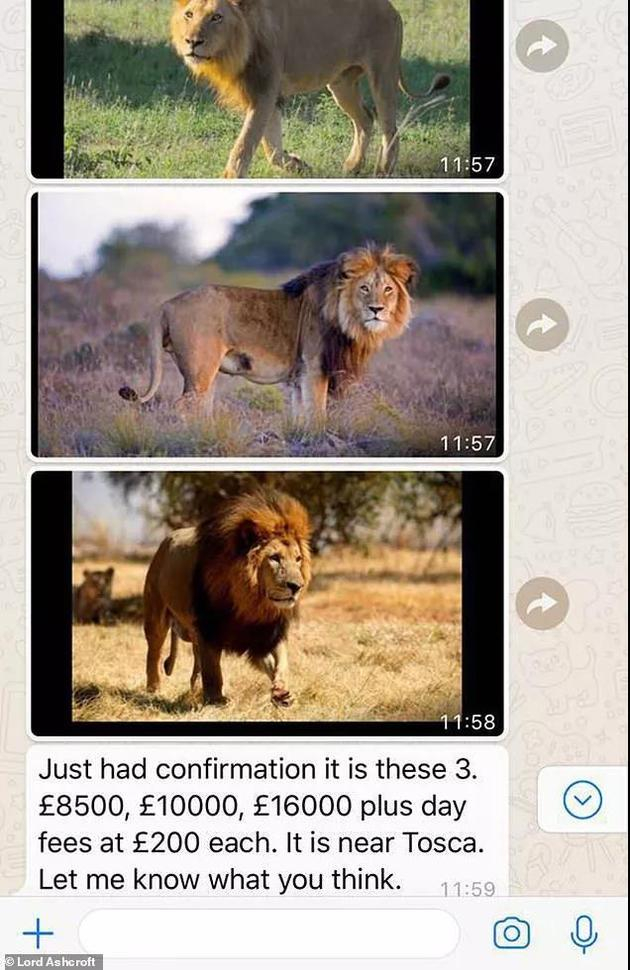Image resolution: width=630 pixels, height=970 pixels.
Task: Open the top lion photo sent 11:57
Action: pos(267,89)
